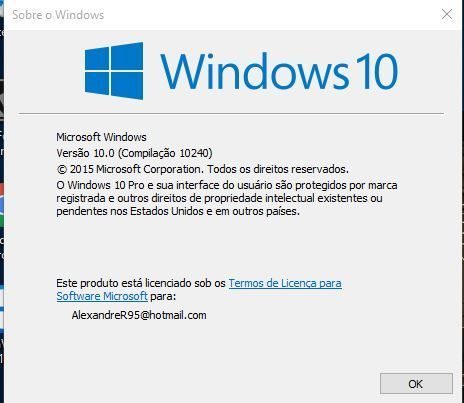Click the 2015 Microsoft Corporation copyright line
The image size is (464, 403).
pos(202,169)
